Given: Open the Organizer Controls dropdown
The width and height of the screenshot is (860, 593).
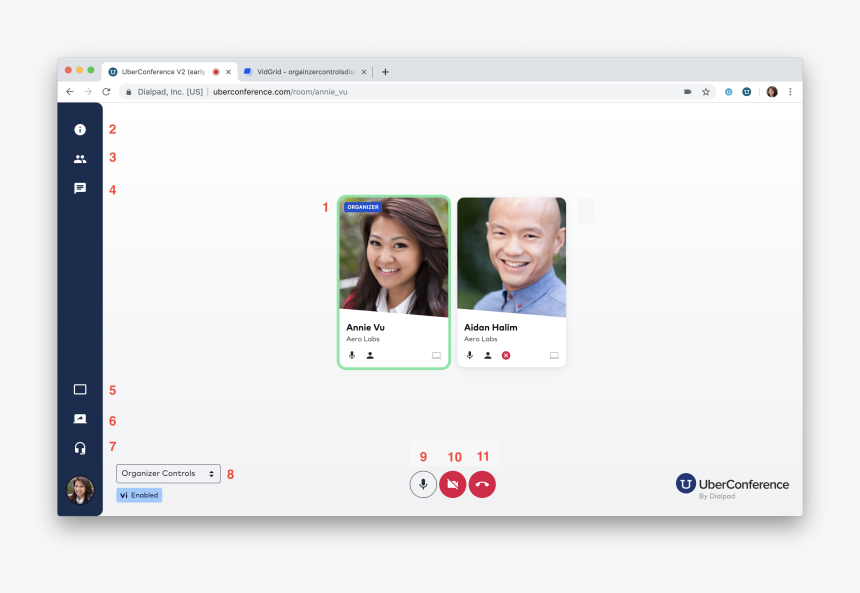Looking at the screenshot, I should point(168,473).
